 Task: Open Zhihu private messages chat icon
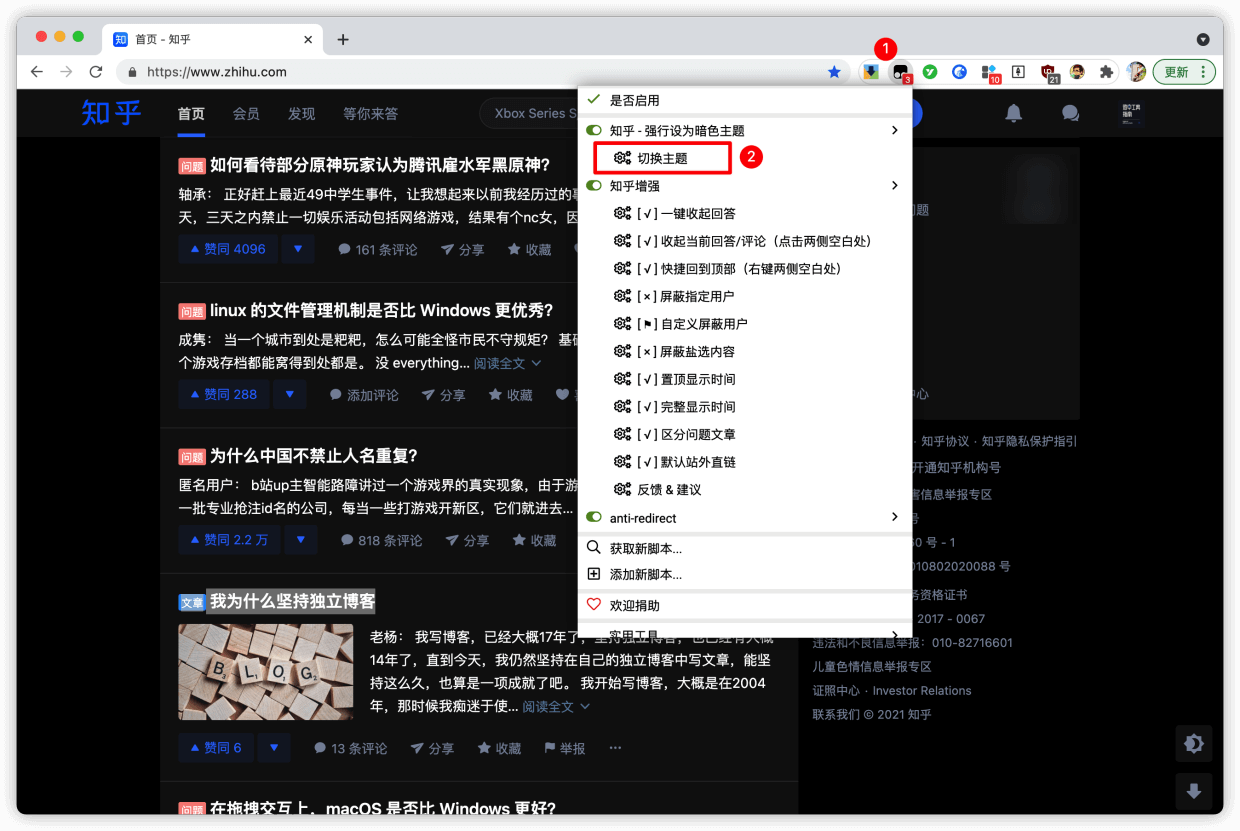[x=1070, y=113]
